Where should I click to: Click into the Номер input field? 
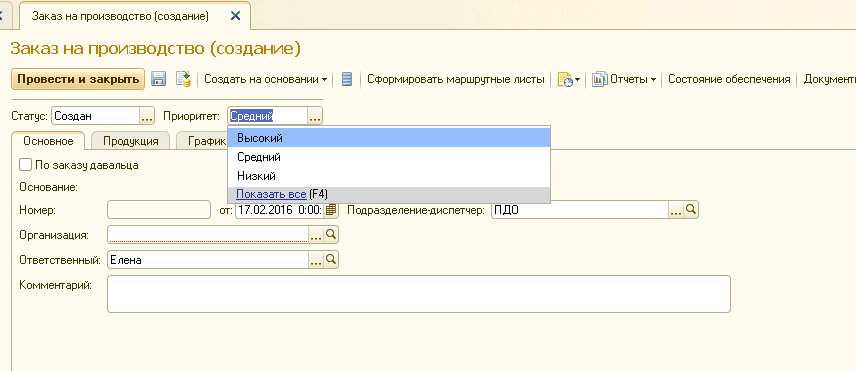point(159,210)
